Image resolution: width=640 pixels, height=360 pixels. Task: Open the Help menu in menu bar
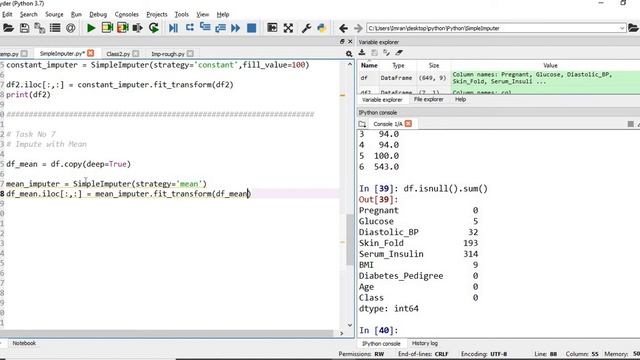coord(223,14)
